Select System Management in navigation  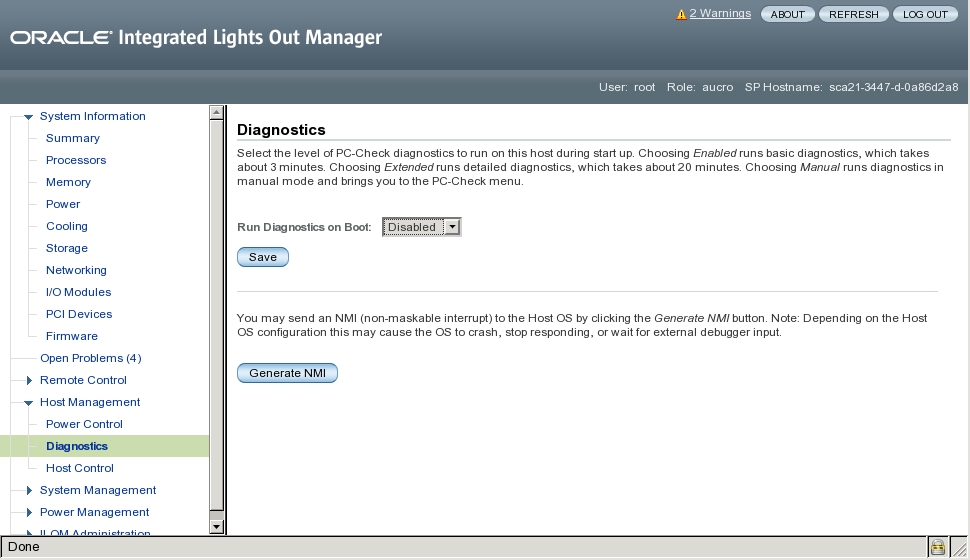tap(98, 490)
